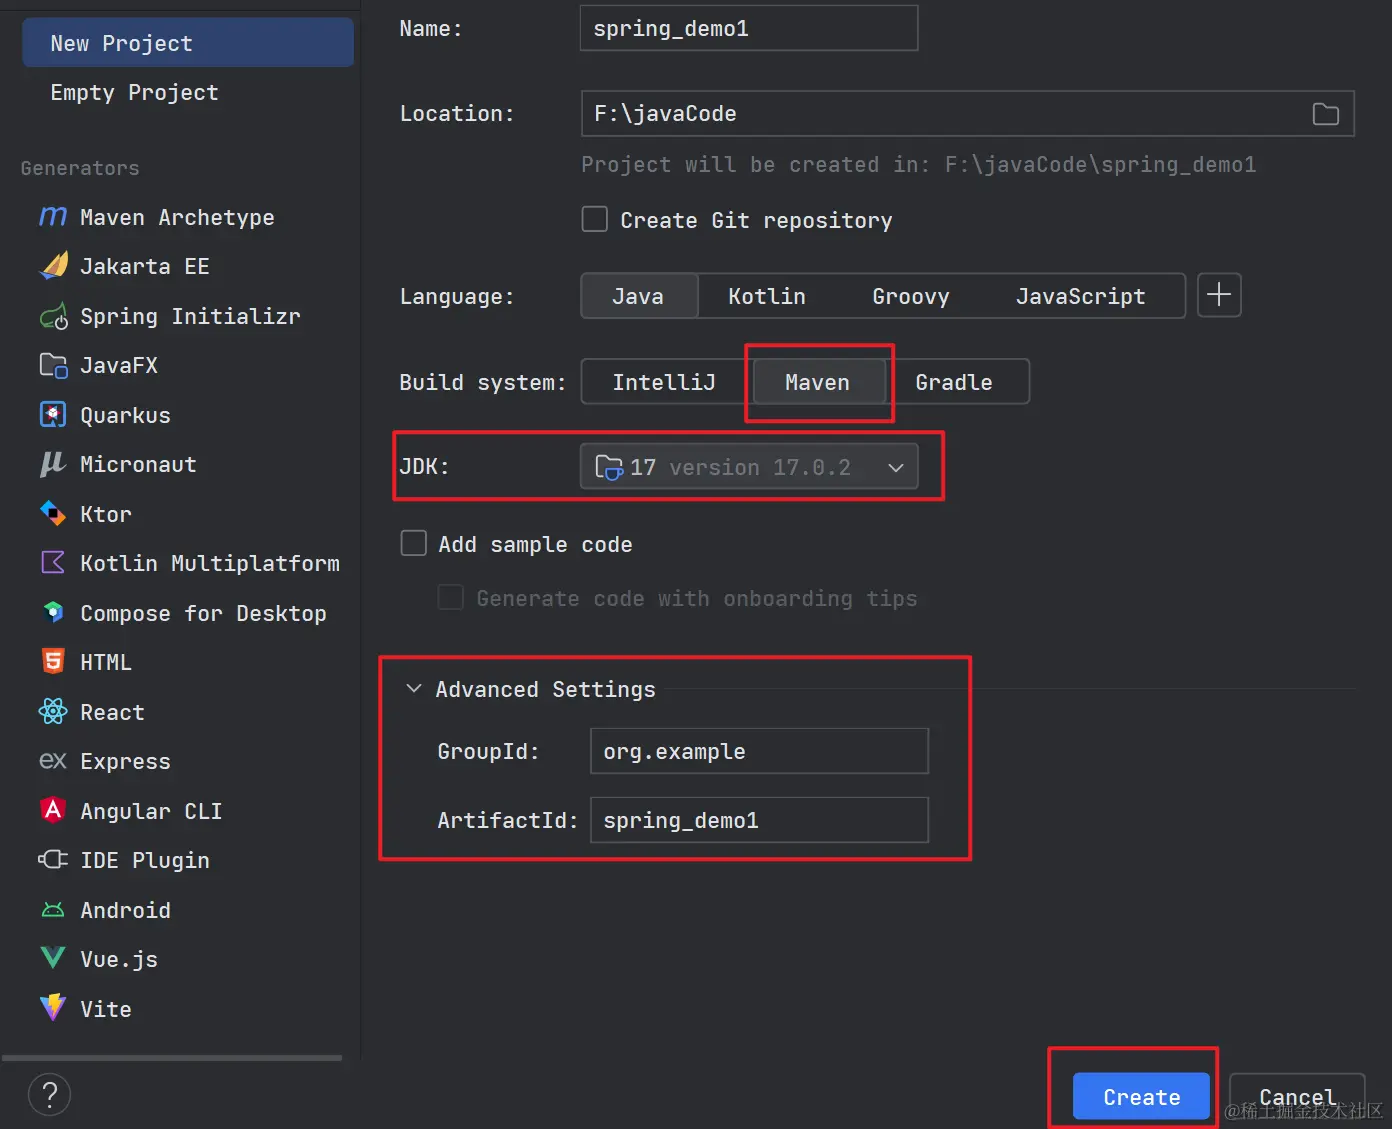The height and width of the screenshot is (1129, 1392).
Task: Click the IDE Plugin plug icon
Action: [53, 860]
